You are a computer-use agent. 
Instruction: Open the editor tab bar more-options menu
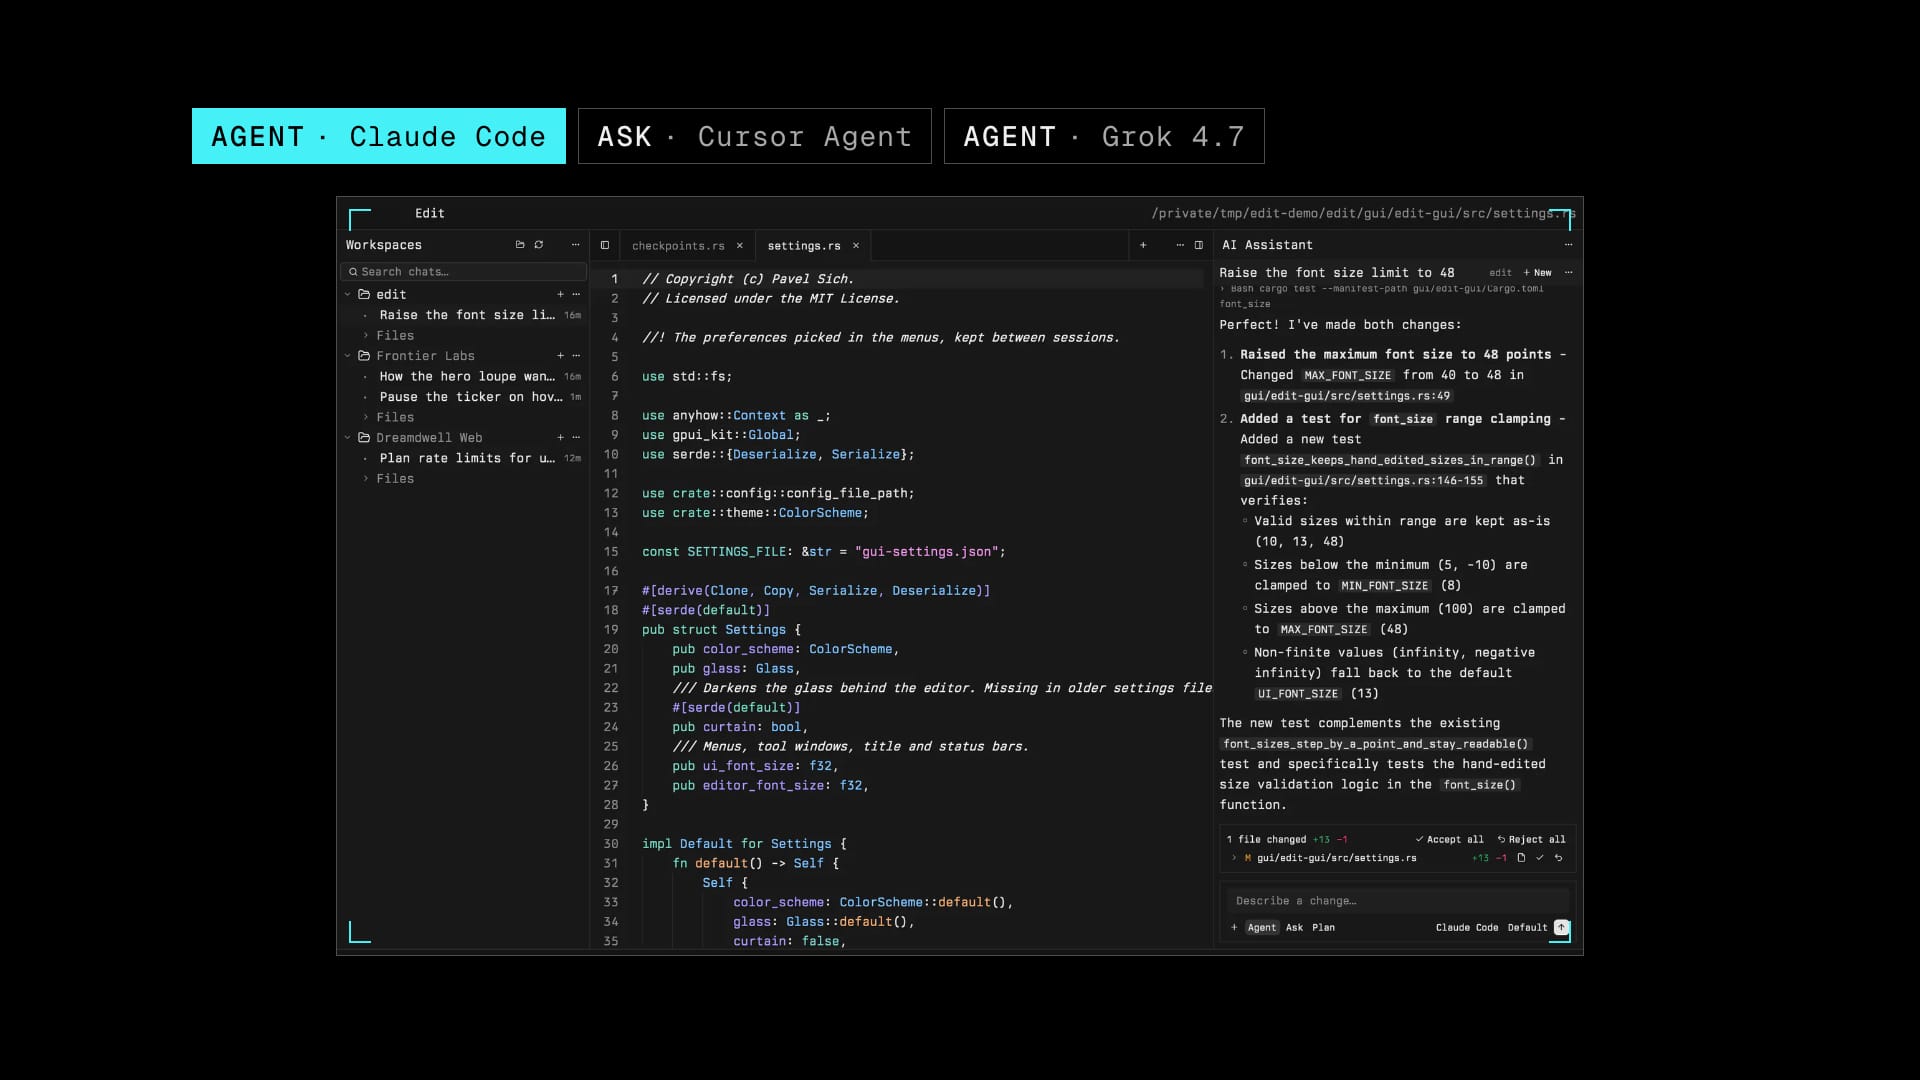[1180, 245]
